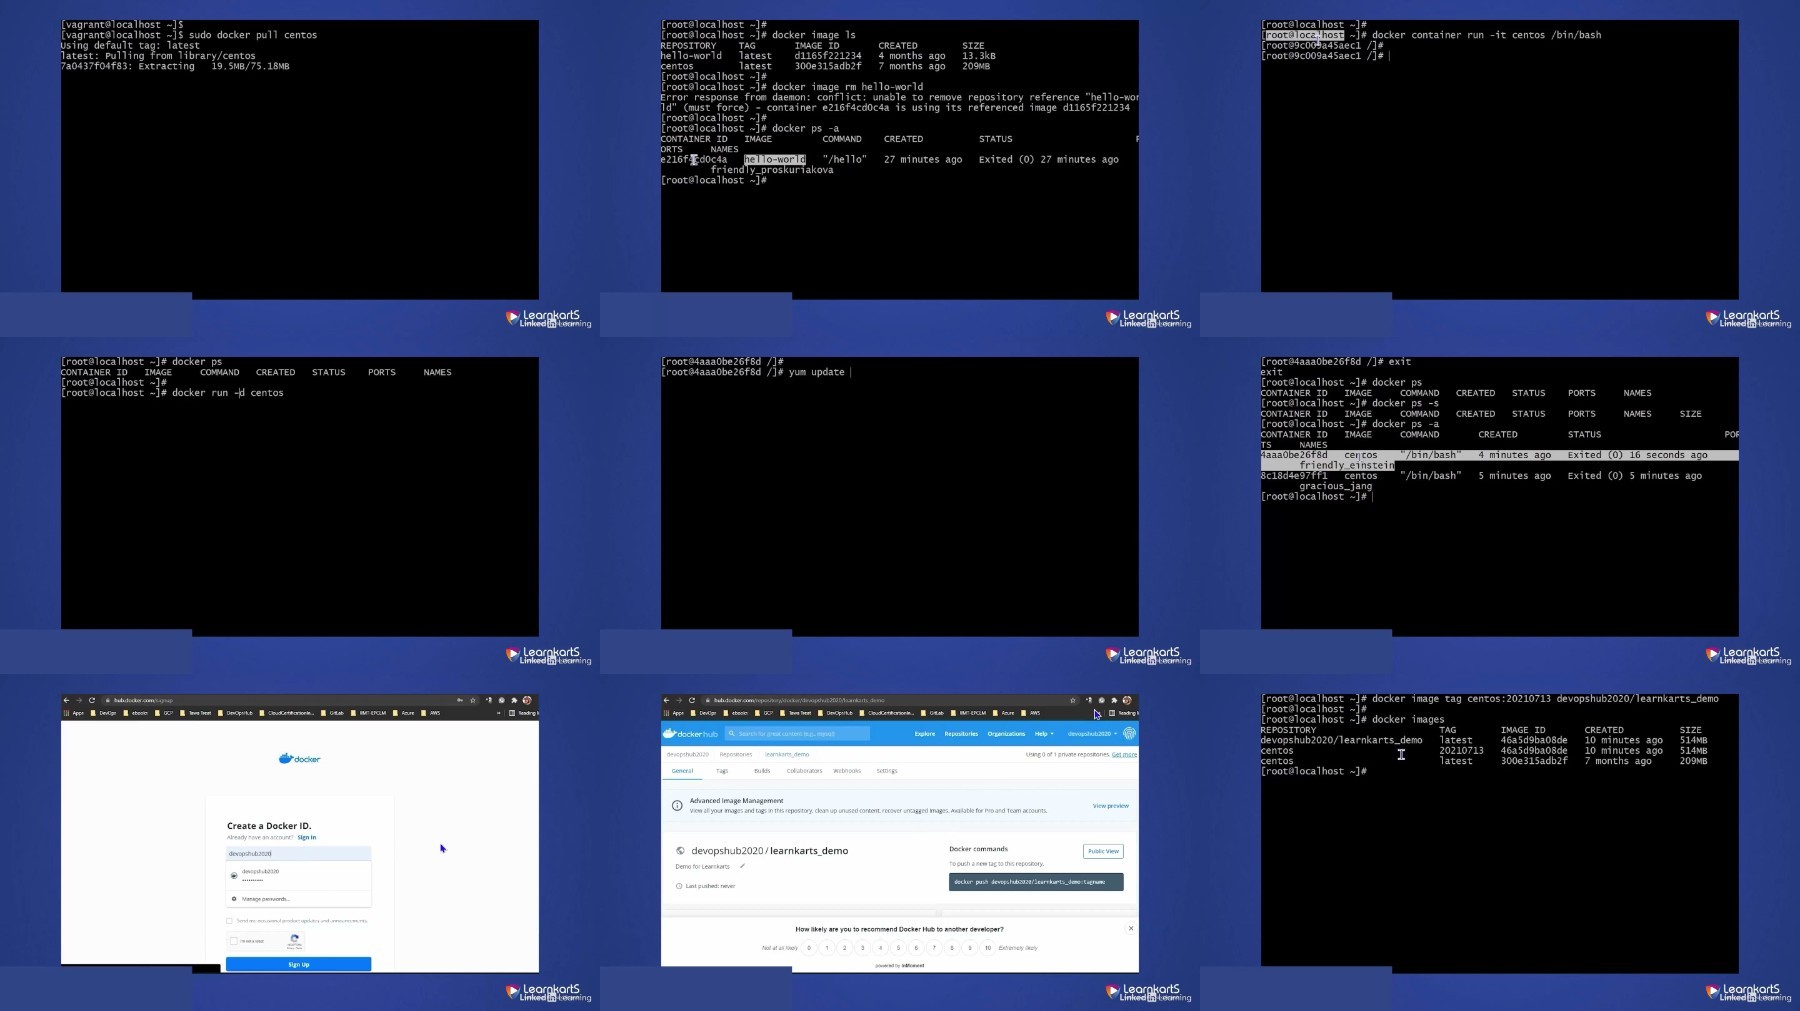This screenshot has width=1800, height=1011.
Task: Click the Docker Hub whale logo
Action: tap(691, 733)
